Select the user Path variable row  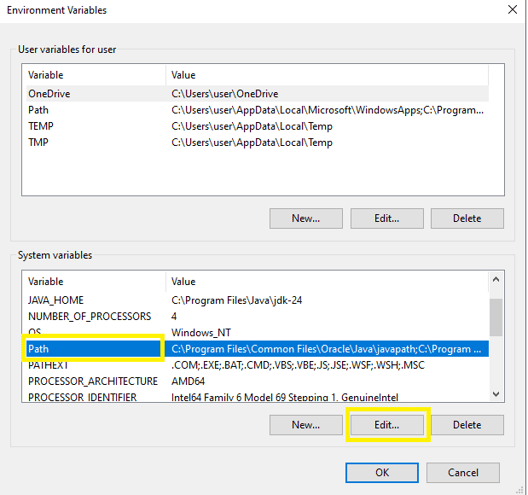[x=257, y=110]
